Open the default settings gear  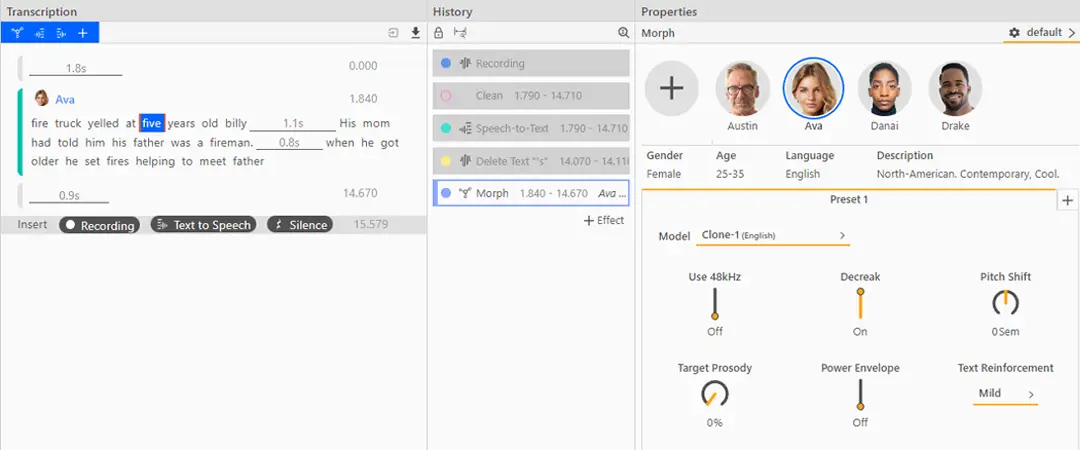(x=1014, y=33)
